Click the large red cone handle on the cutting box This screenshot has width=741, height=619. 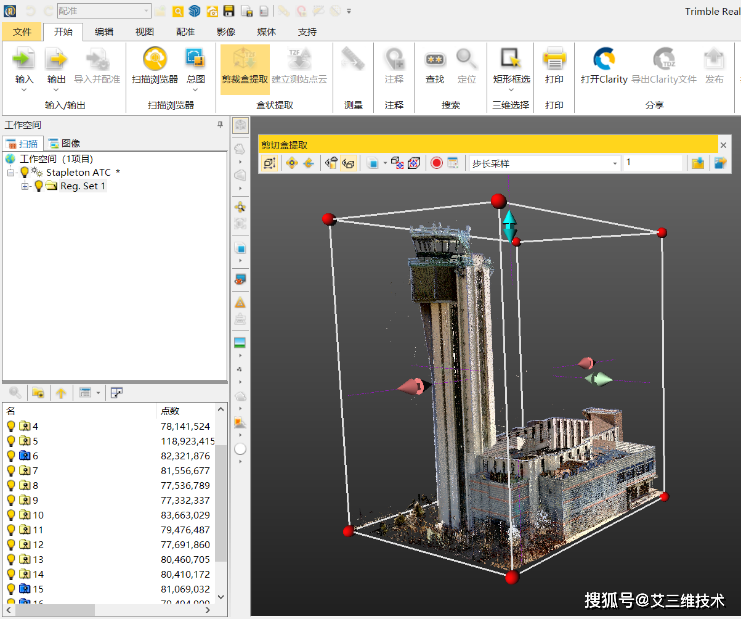413,386
